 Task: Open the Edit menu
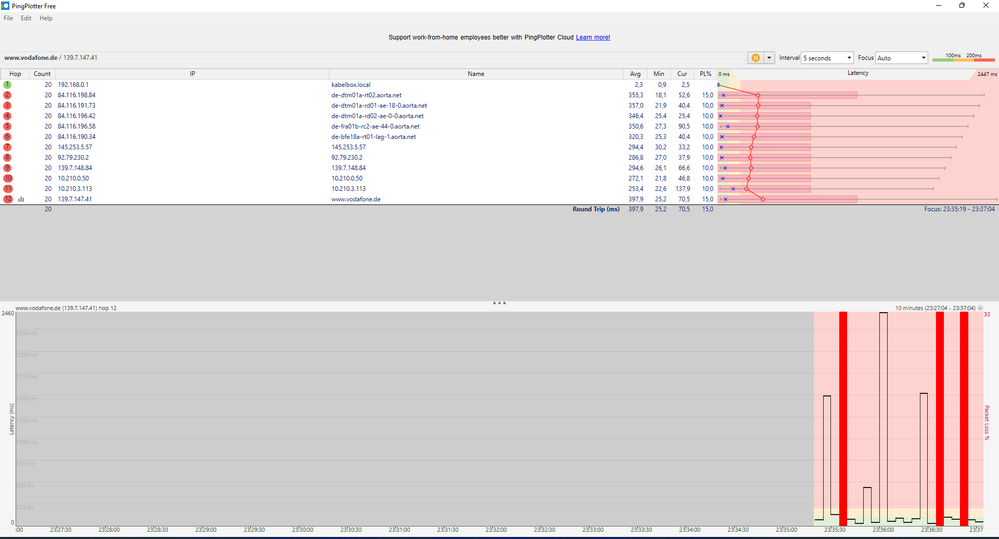tap(25, 18)
